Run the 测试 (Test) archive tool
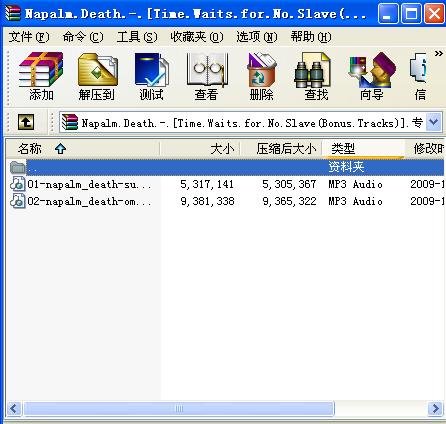The height and width of the screenshot is (424, 446). pyautogui.click(x=152, y=77)
